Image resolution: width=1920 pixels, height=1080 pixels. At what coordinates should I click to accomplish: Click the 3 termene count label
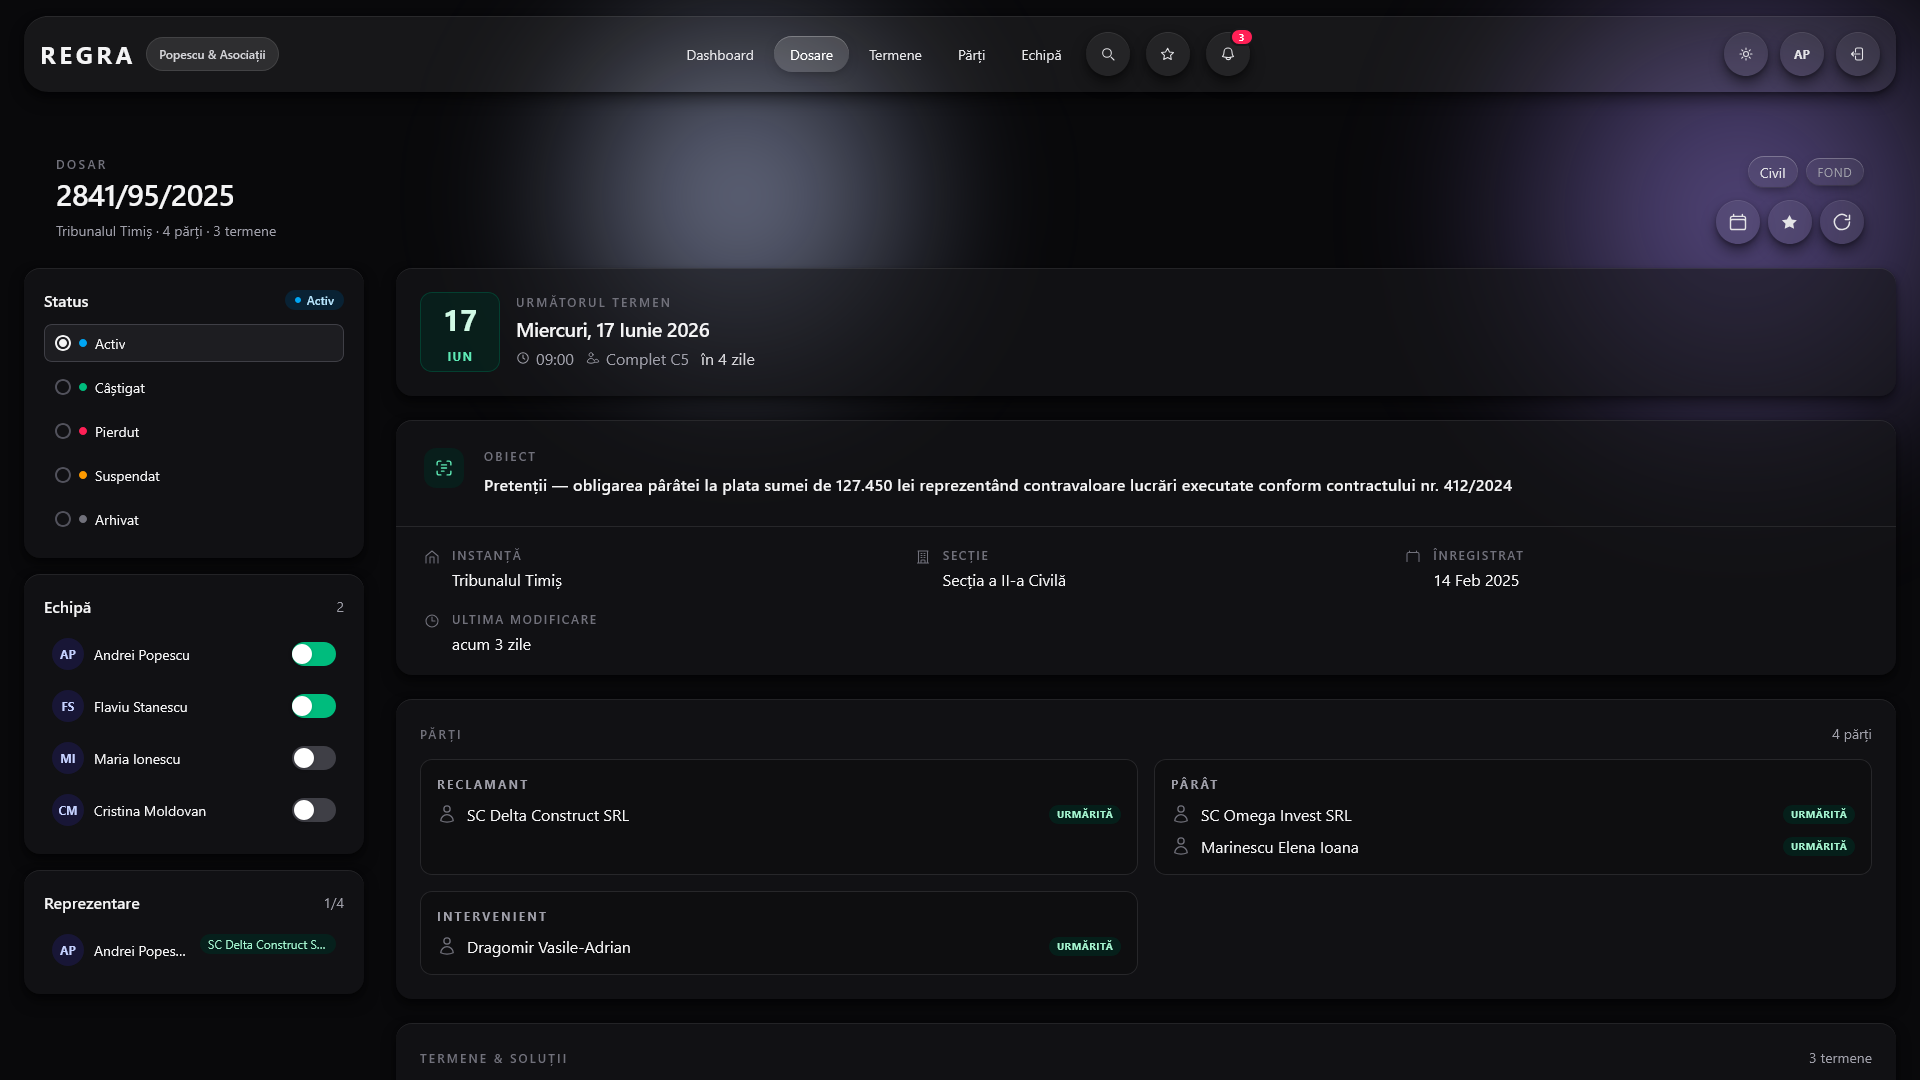point(1840,1058)
